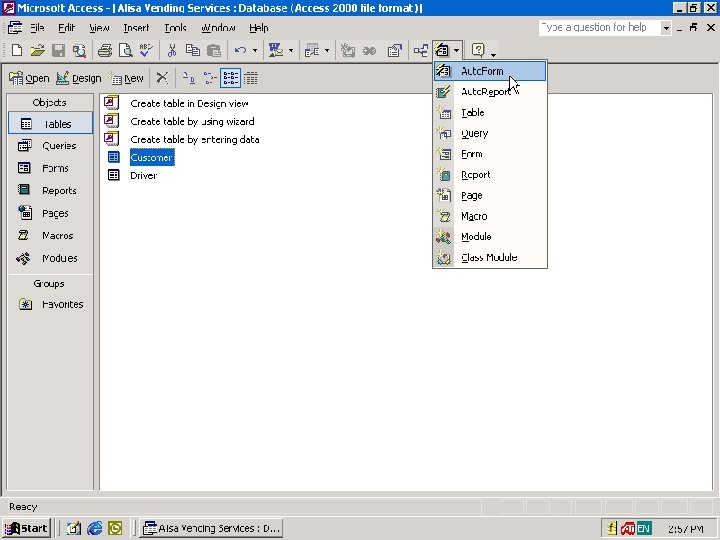The width and height of the screenshot is (720, 540).
Task: Select Macros in the Objects bar
Action: pyautogui.click(x=51, y=236)
